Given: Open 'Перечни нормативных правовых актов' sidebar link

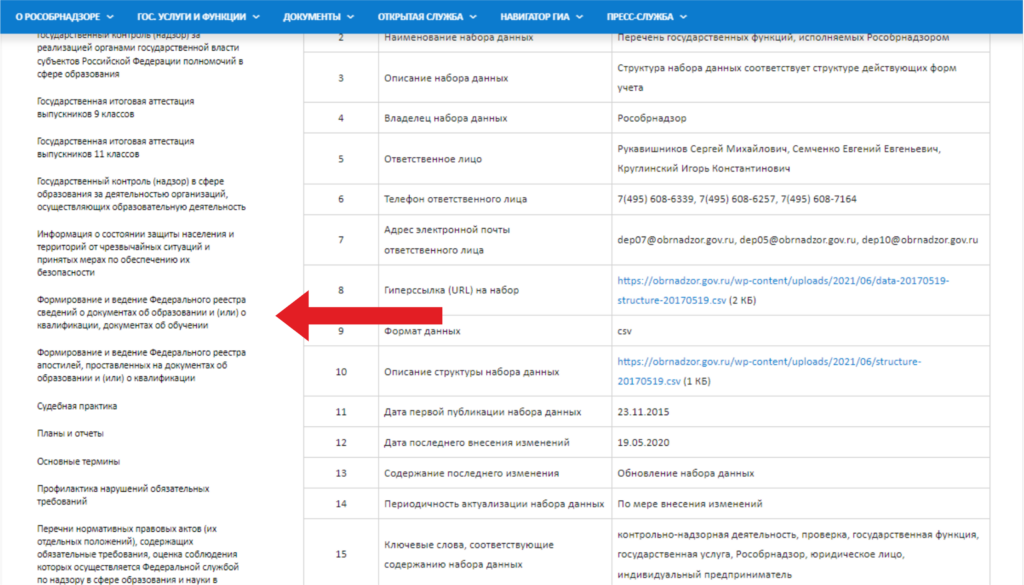Looking at the screenshot, I should [x=137, y=553].
